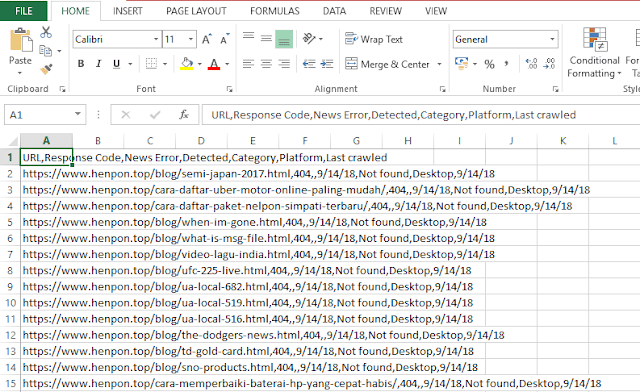Apply Percent Style
The height and width of the screenshot is (392, 640).
[489, 64]
